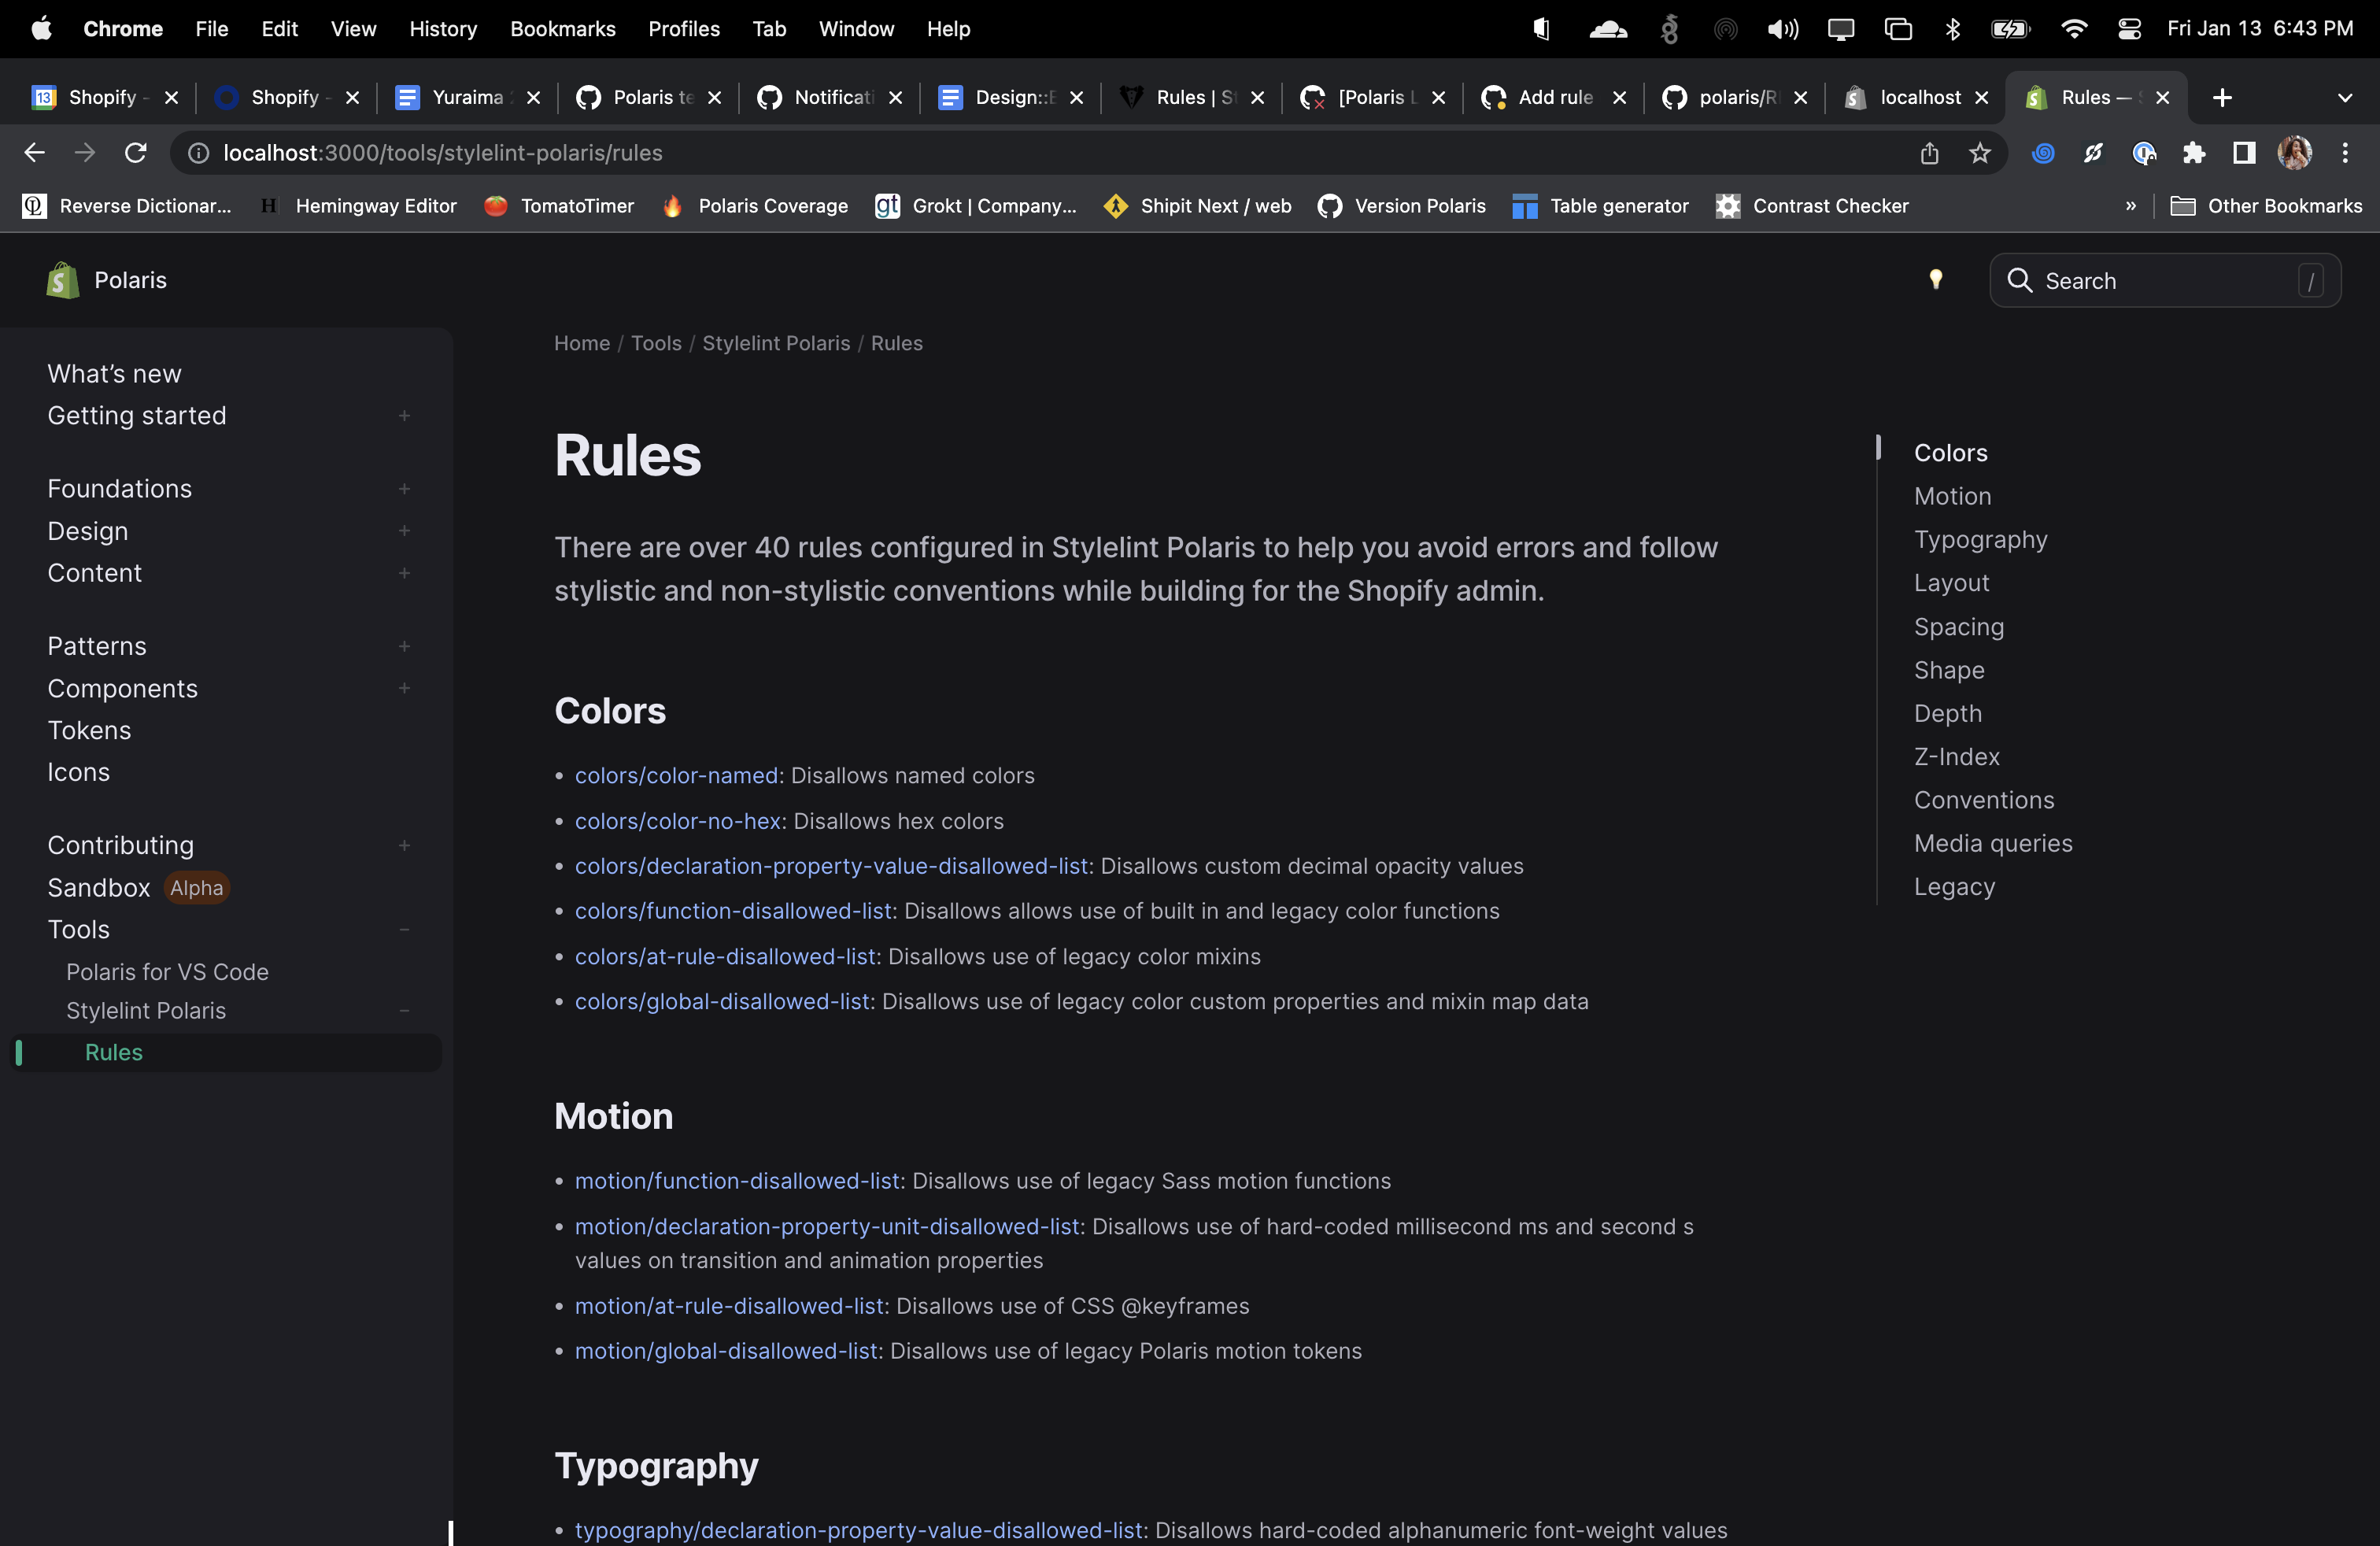Open the Chrome extensions puzzle icon

[x=2194, y=153]
